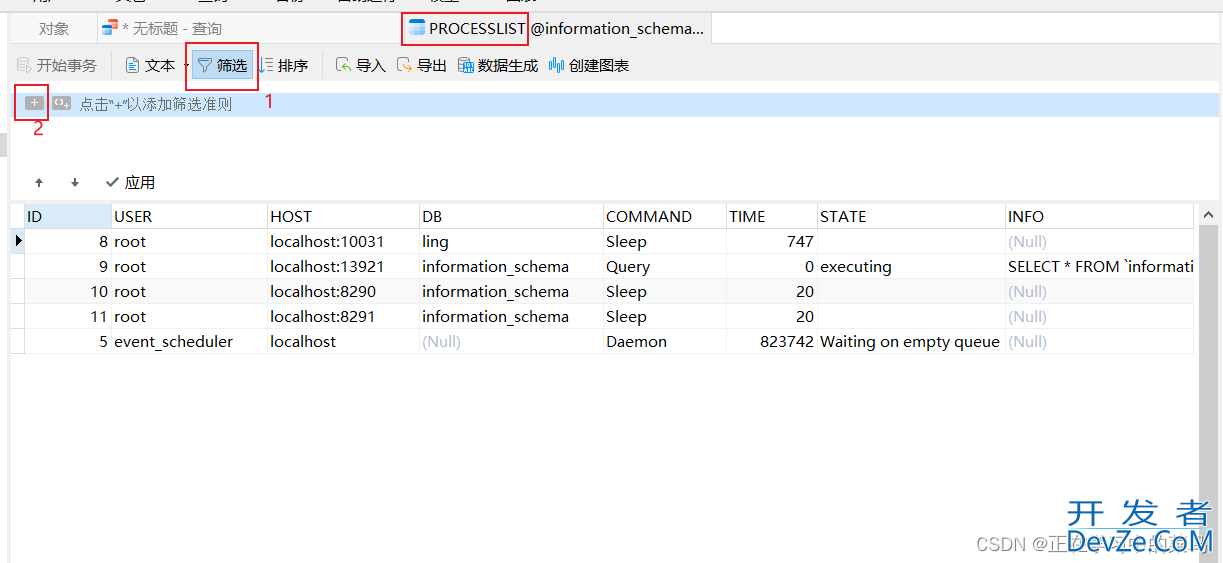This screenshot has height=563, width=1223.
Task: Click the INFO column header
Action: [1099, 216]
